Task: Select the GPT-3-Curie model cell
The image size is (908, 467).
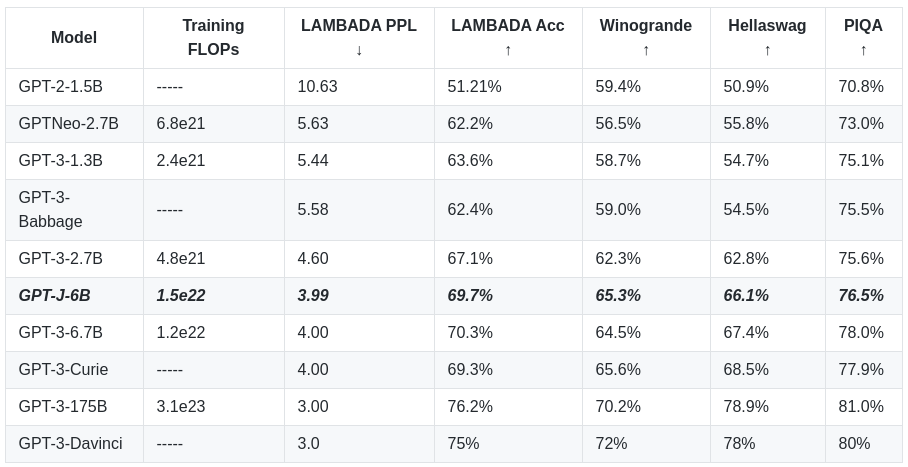Action: (63, 370)
